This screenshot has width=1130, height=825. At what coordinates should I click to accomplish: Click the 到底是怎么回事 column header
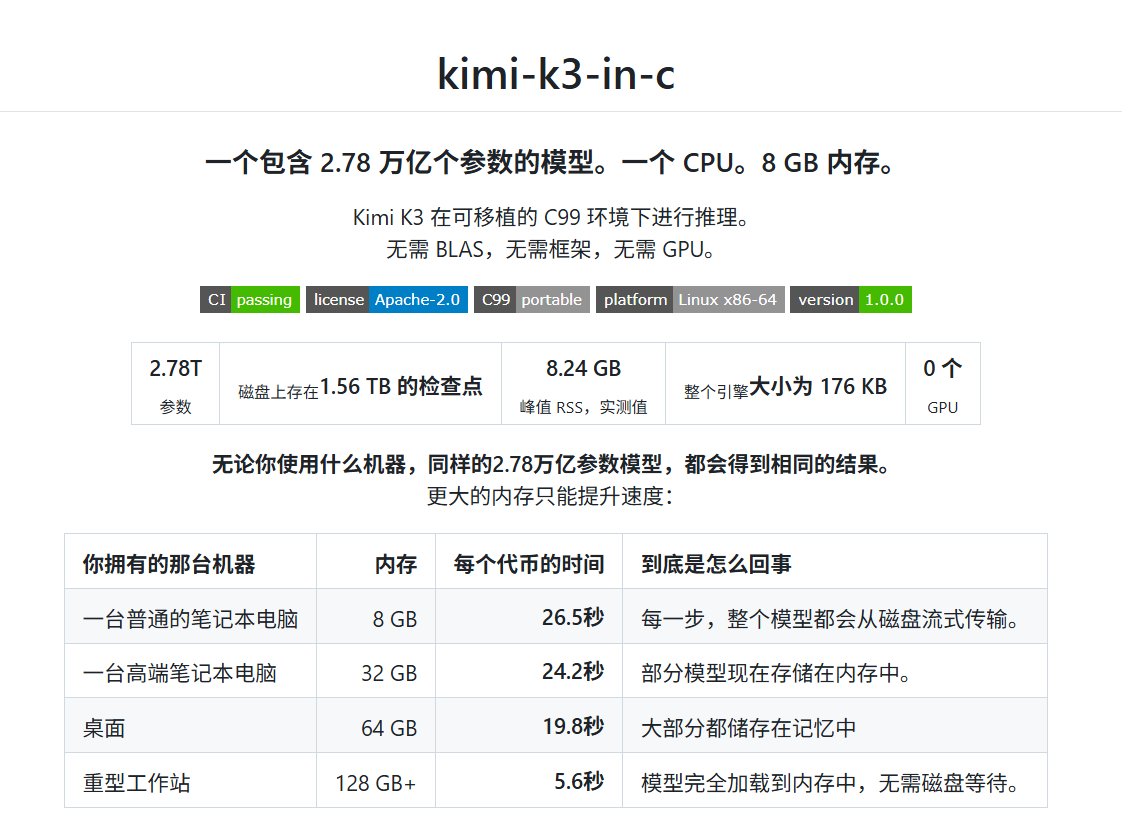click(835, 563)
